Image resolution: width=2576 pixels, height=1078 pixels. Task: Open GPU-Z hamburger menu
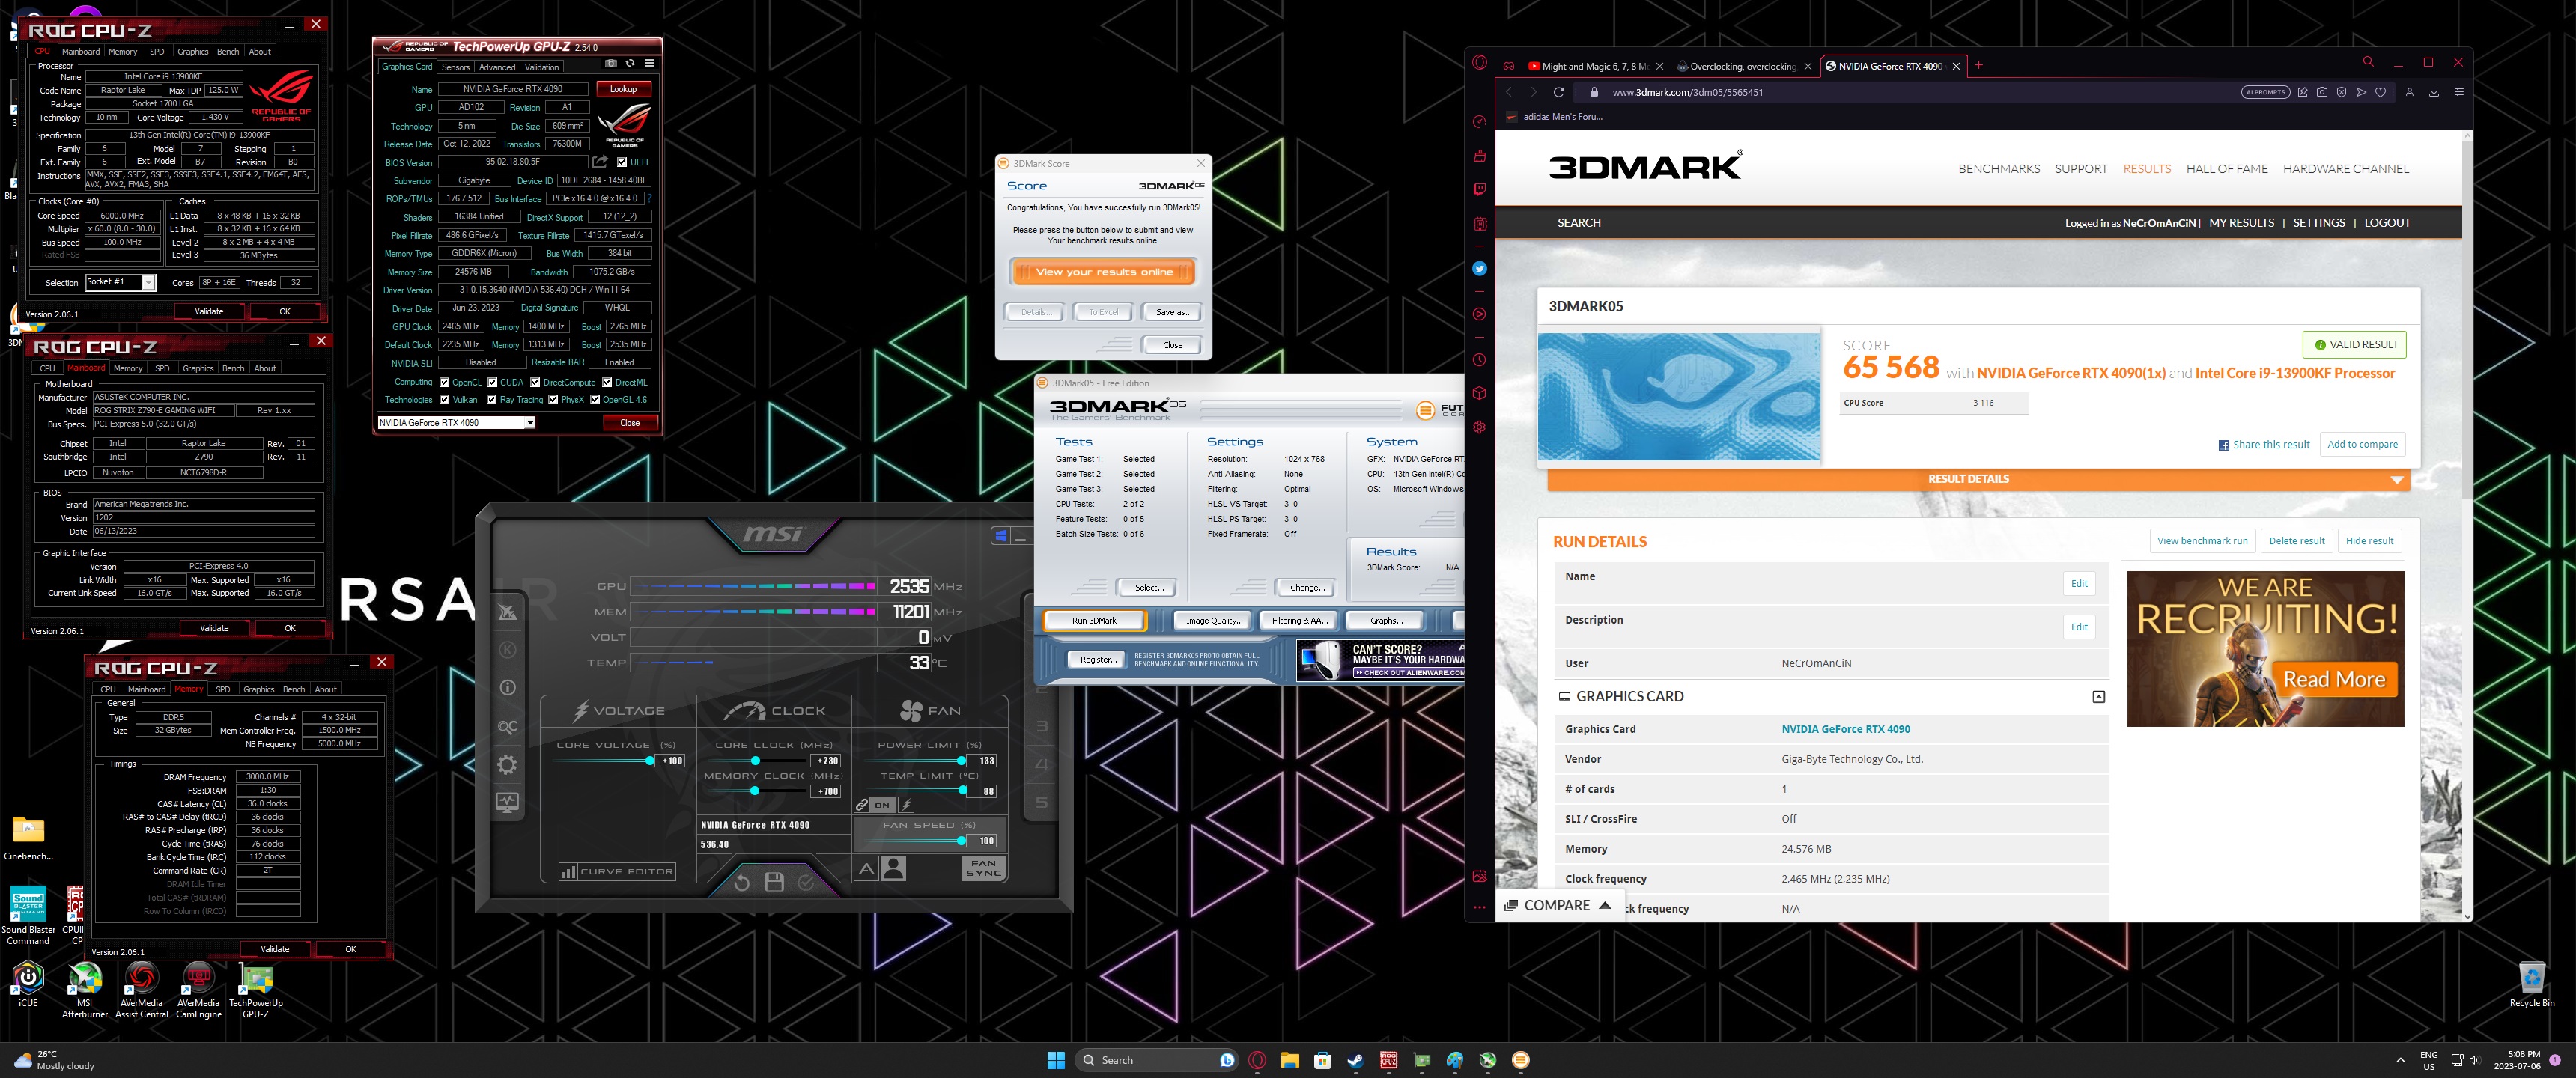[x=650, y=63]
